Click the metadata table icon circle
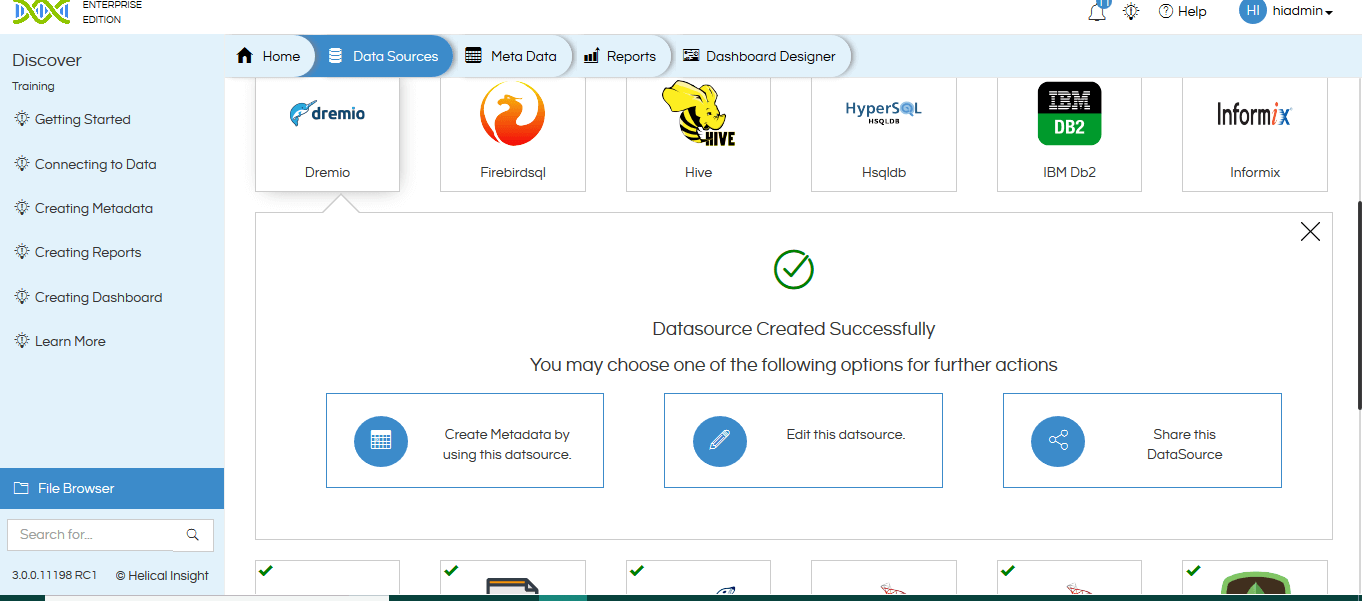The height and width of the screenshot is (601, 1362). pyautogui.click(x=381, y=440)
